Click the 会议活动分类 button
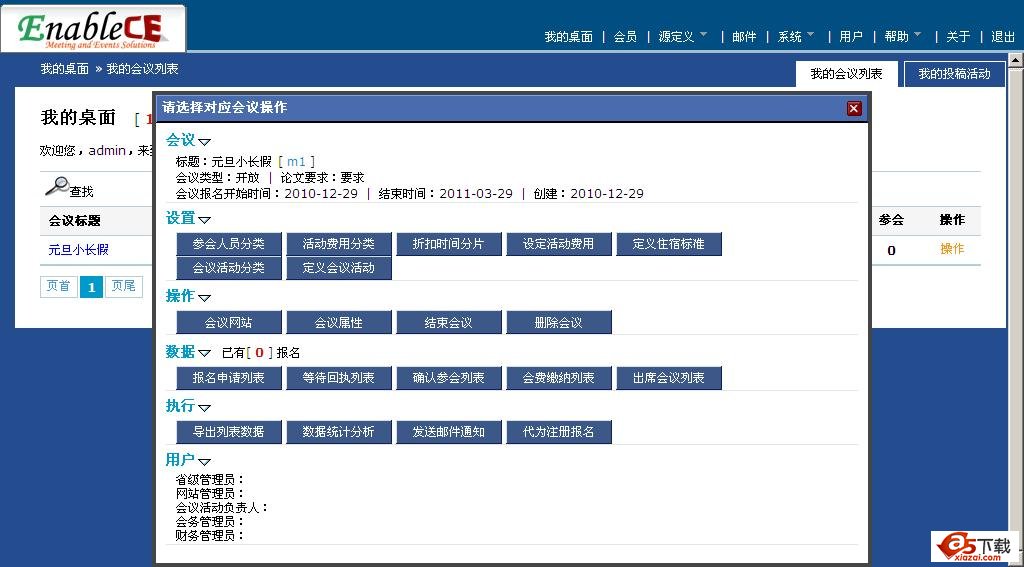This screenshot has height=567, width=1024. [x=229, y=268]
